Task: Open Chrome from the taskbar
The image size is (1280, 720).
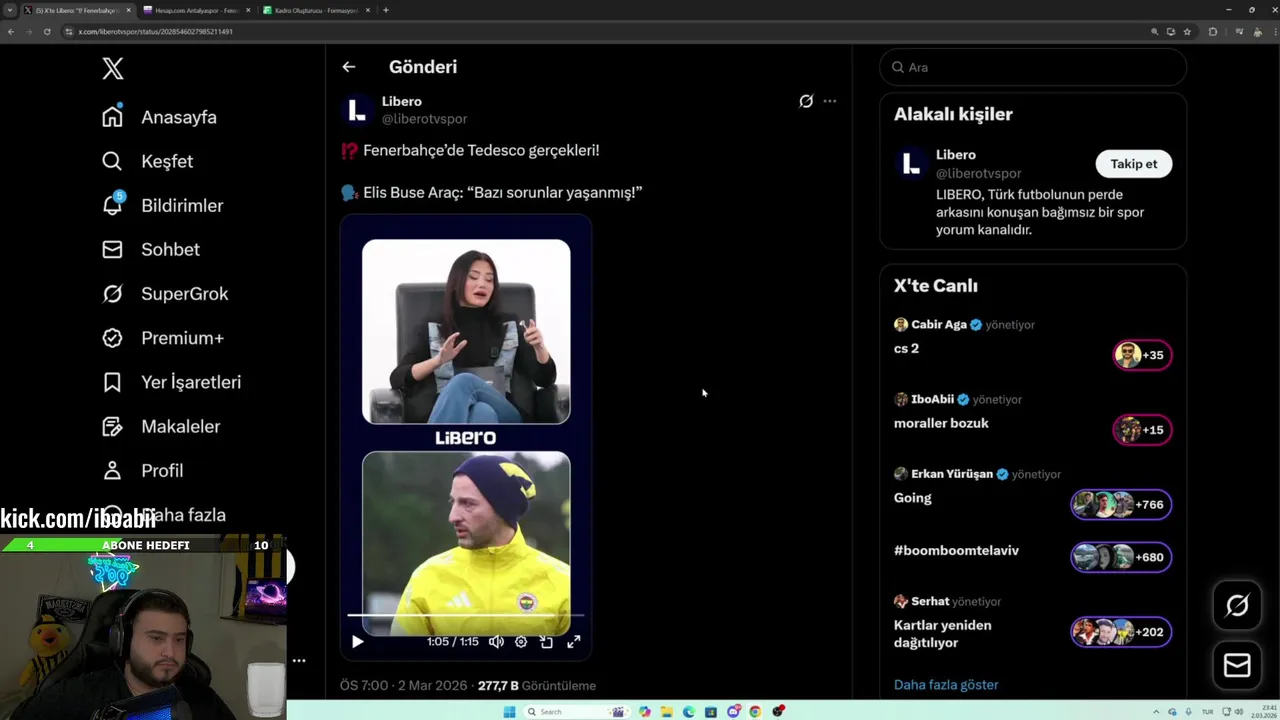Action: click(756, 712)
